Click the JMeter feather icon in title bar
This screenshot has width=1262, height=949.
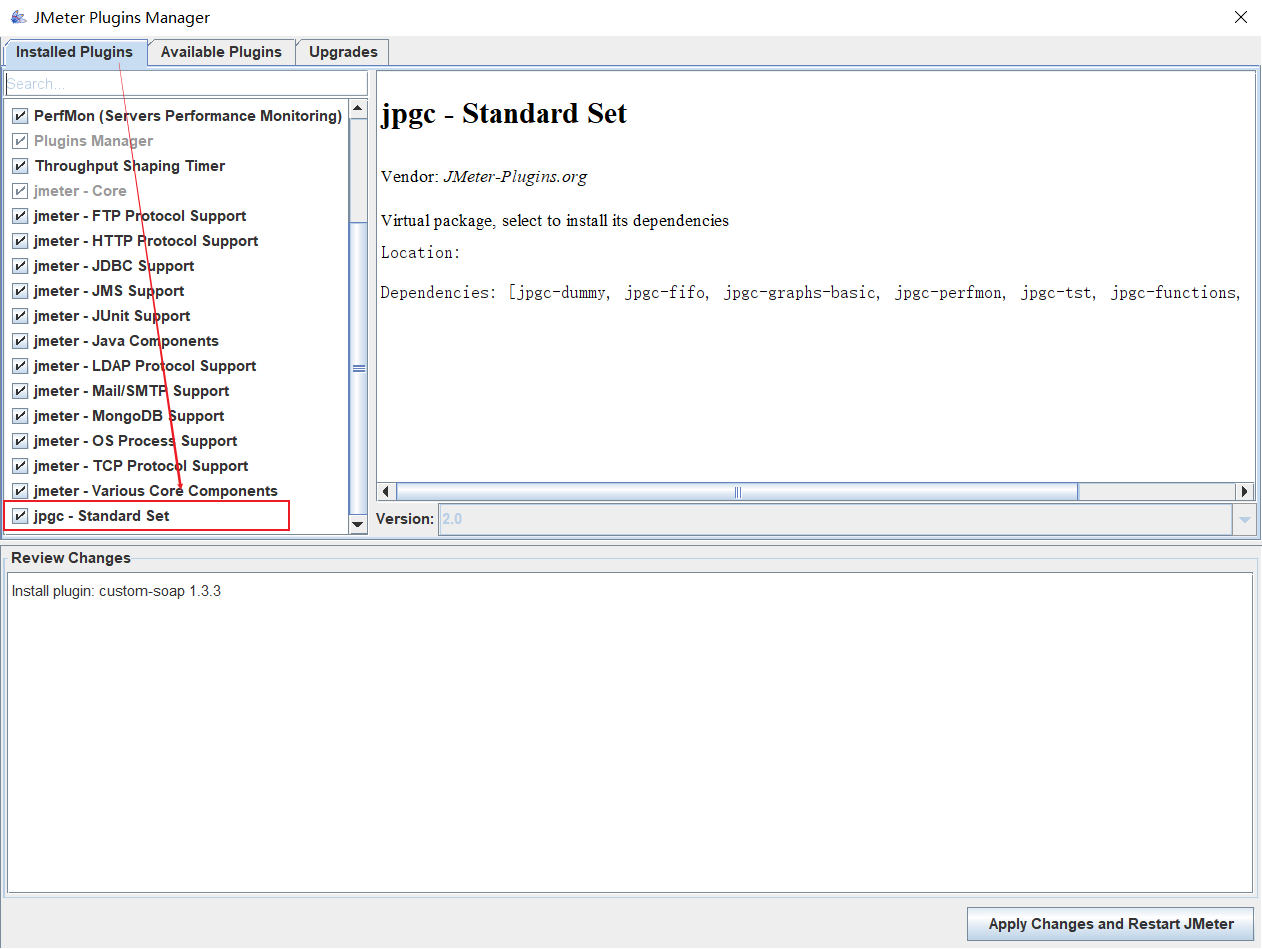tap(18, 17)
